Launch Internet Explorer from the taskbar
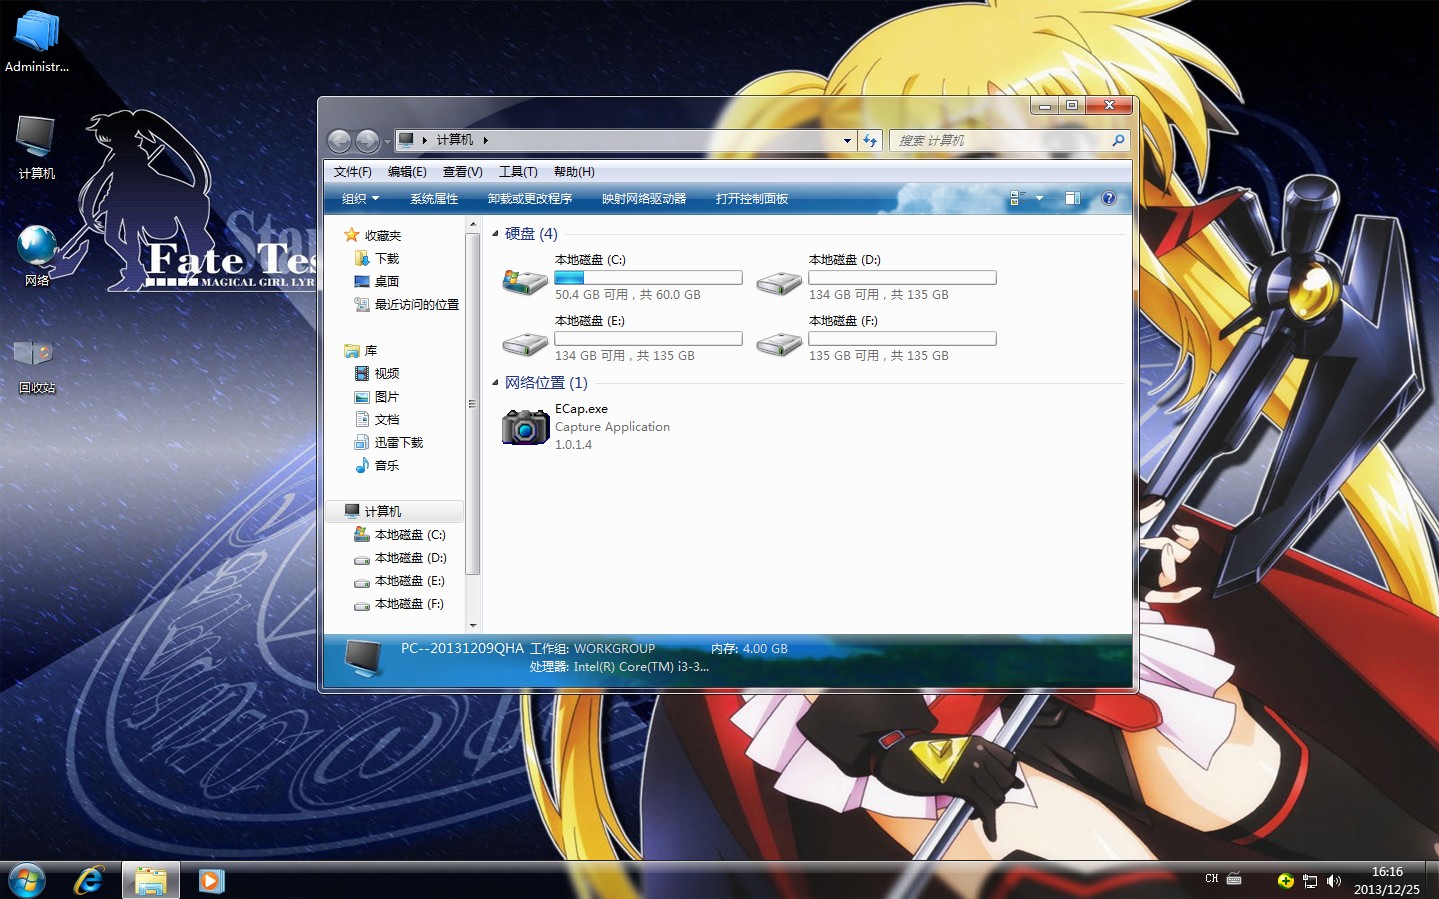 [89, 881]
